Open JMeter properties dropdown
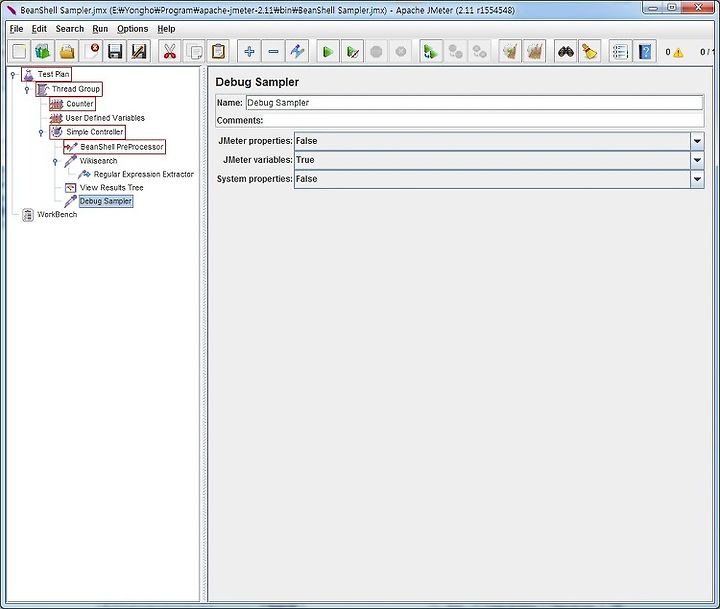The height and width of the screenshot is (609, 720). [x=697, y=141]
